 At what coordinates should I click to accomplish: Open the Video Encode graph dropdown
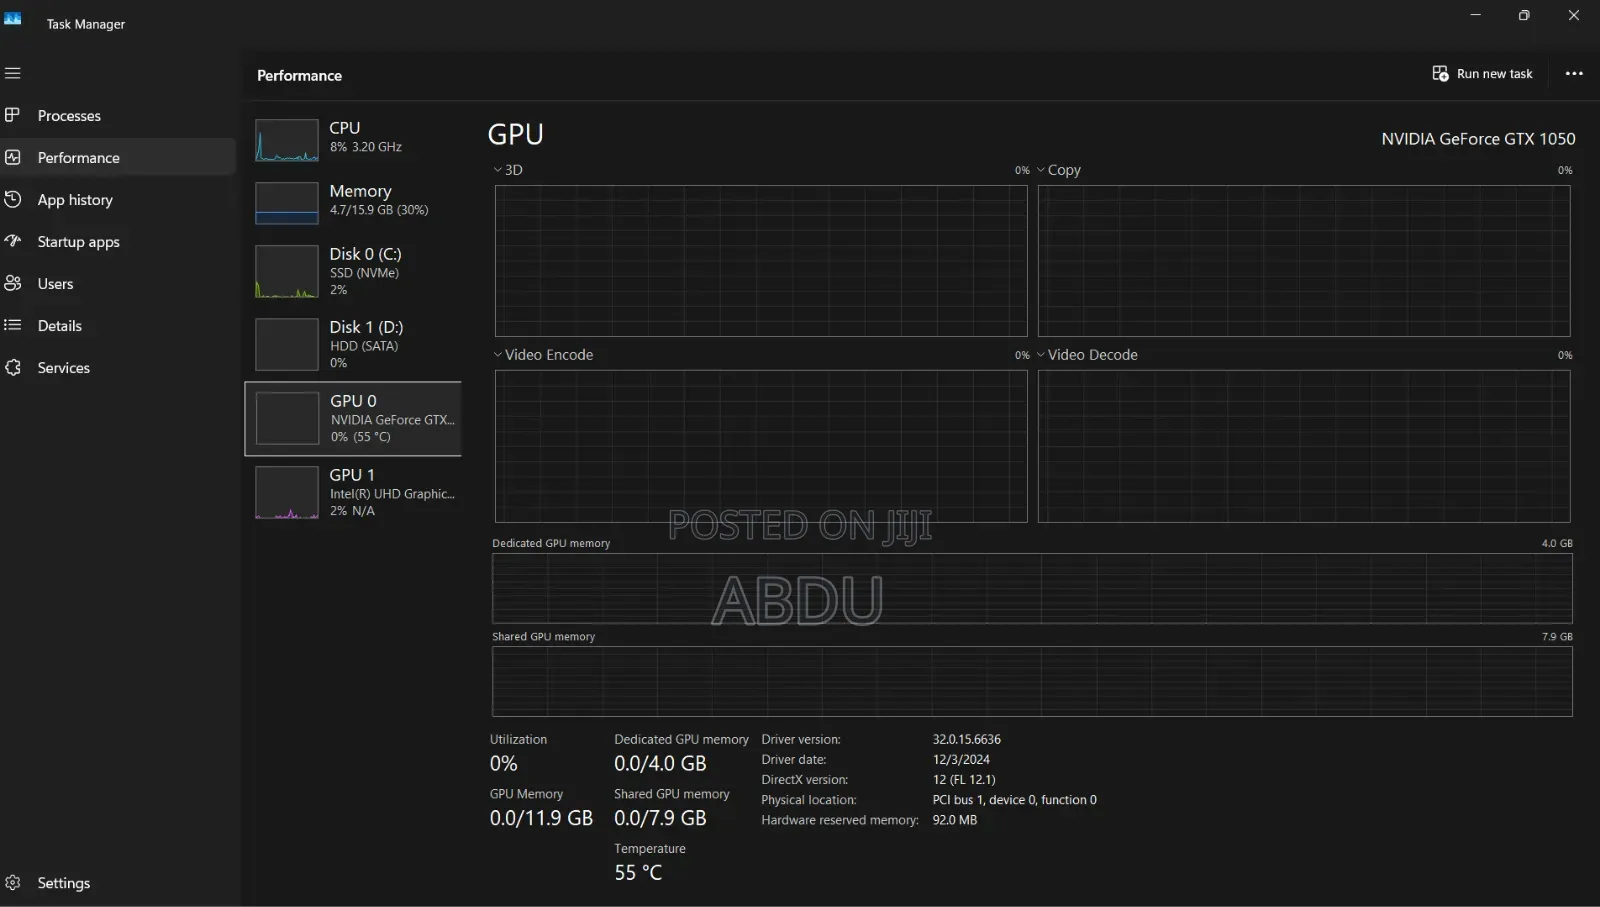point(498,355)
